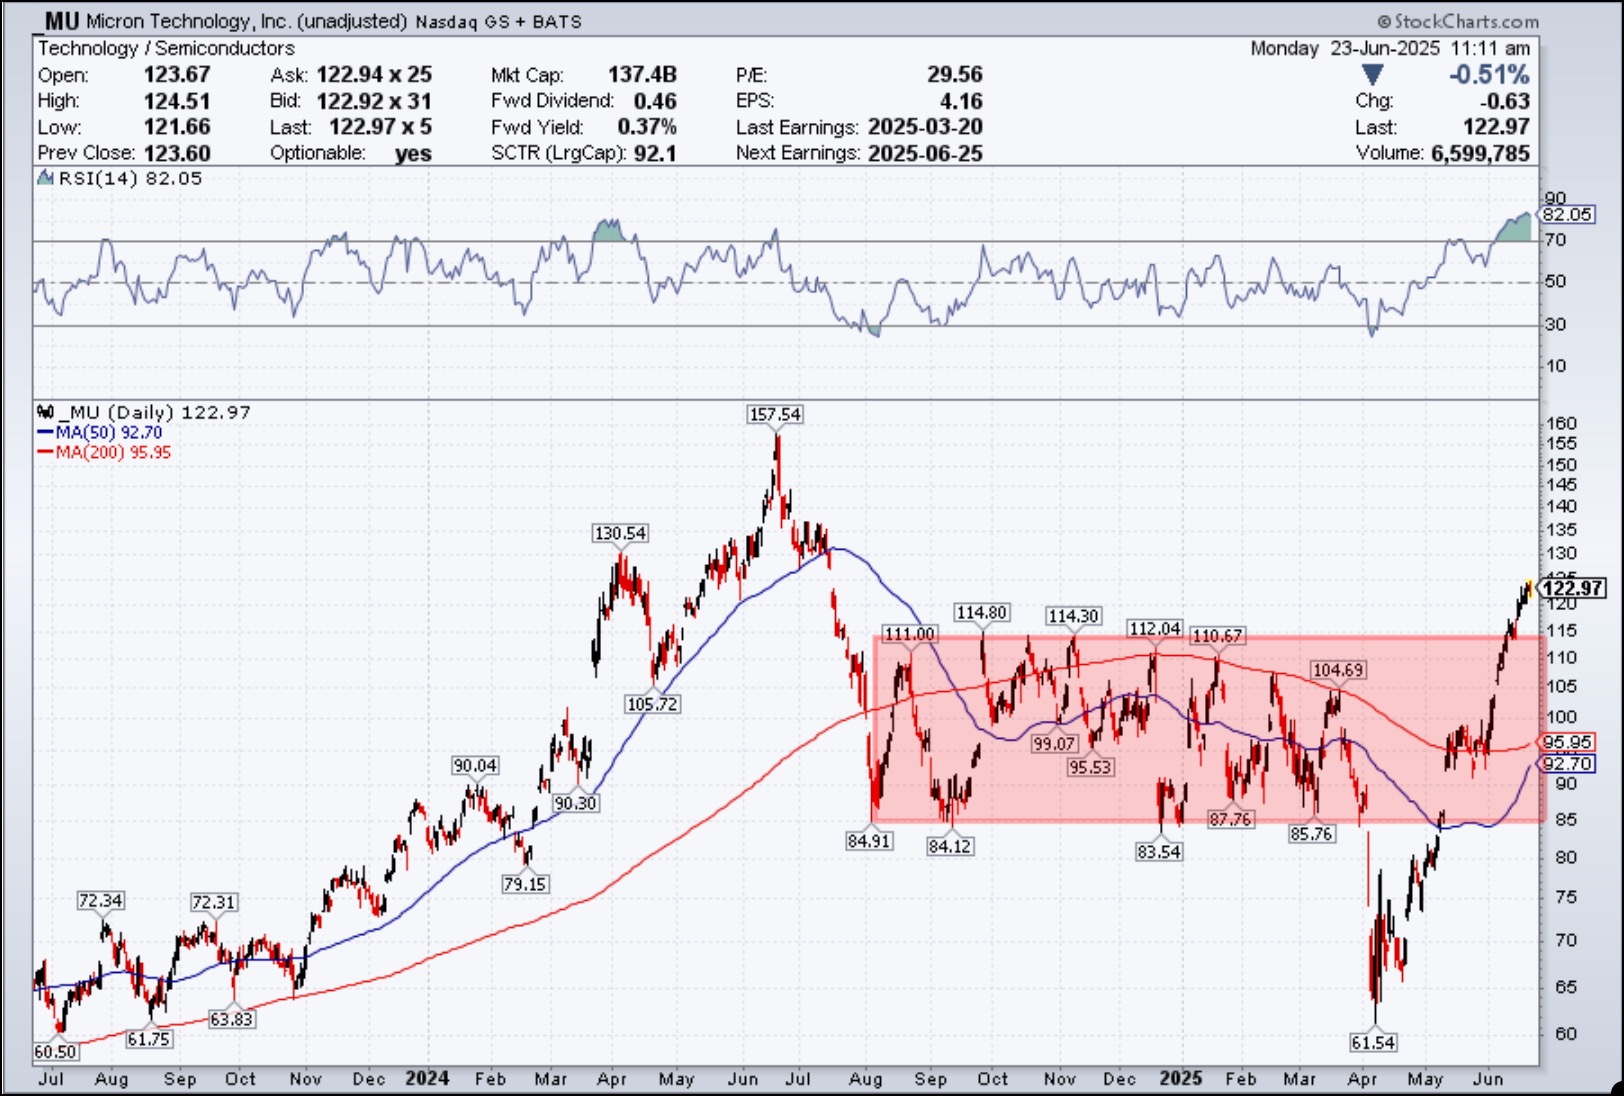1624x1096 pixels.
Task: Click the 90.30 price label
Action: (x=575, y=802)
